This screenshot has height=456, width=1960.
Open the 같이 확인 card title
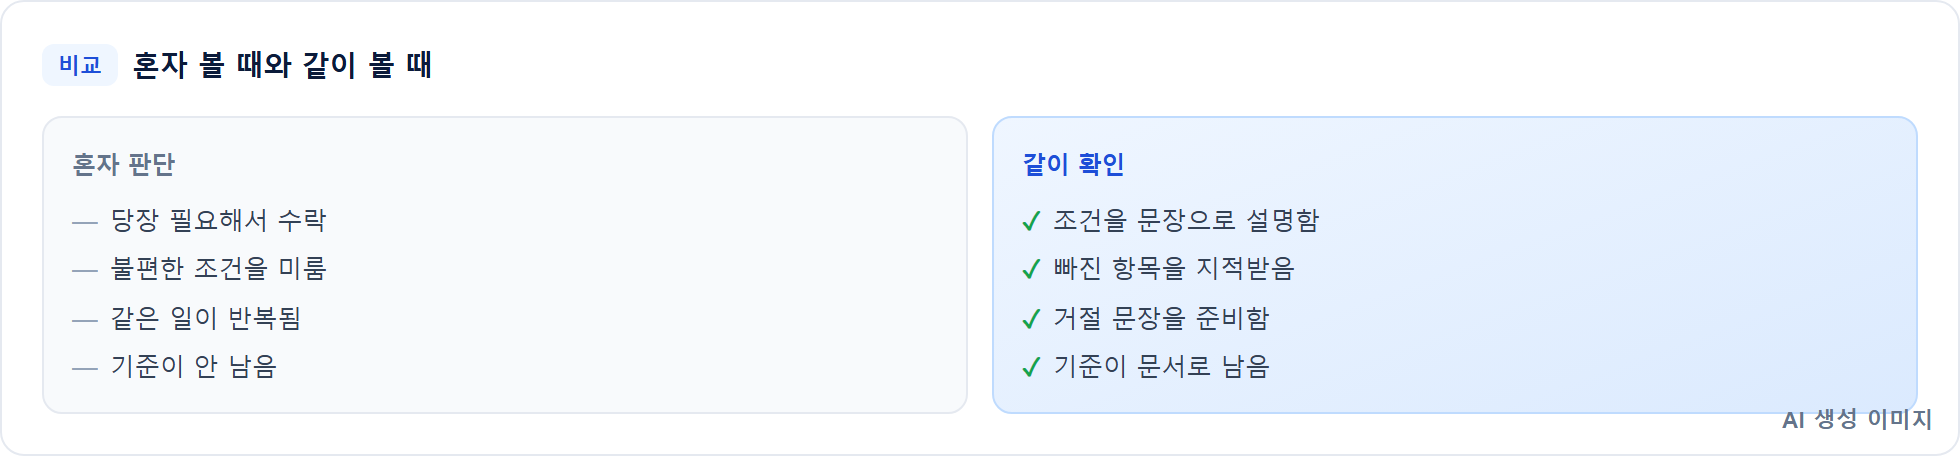point(1074,164)
